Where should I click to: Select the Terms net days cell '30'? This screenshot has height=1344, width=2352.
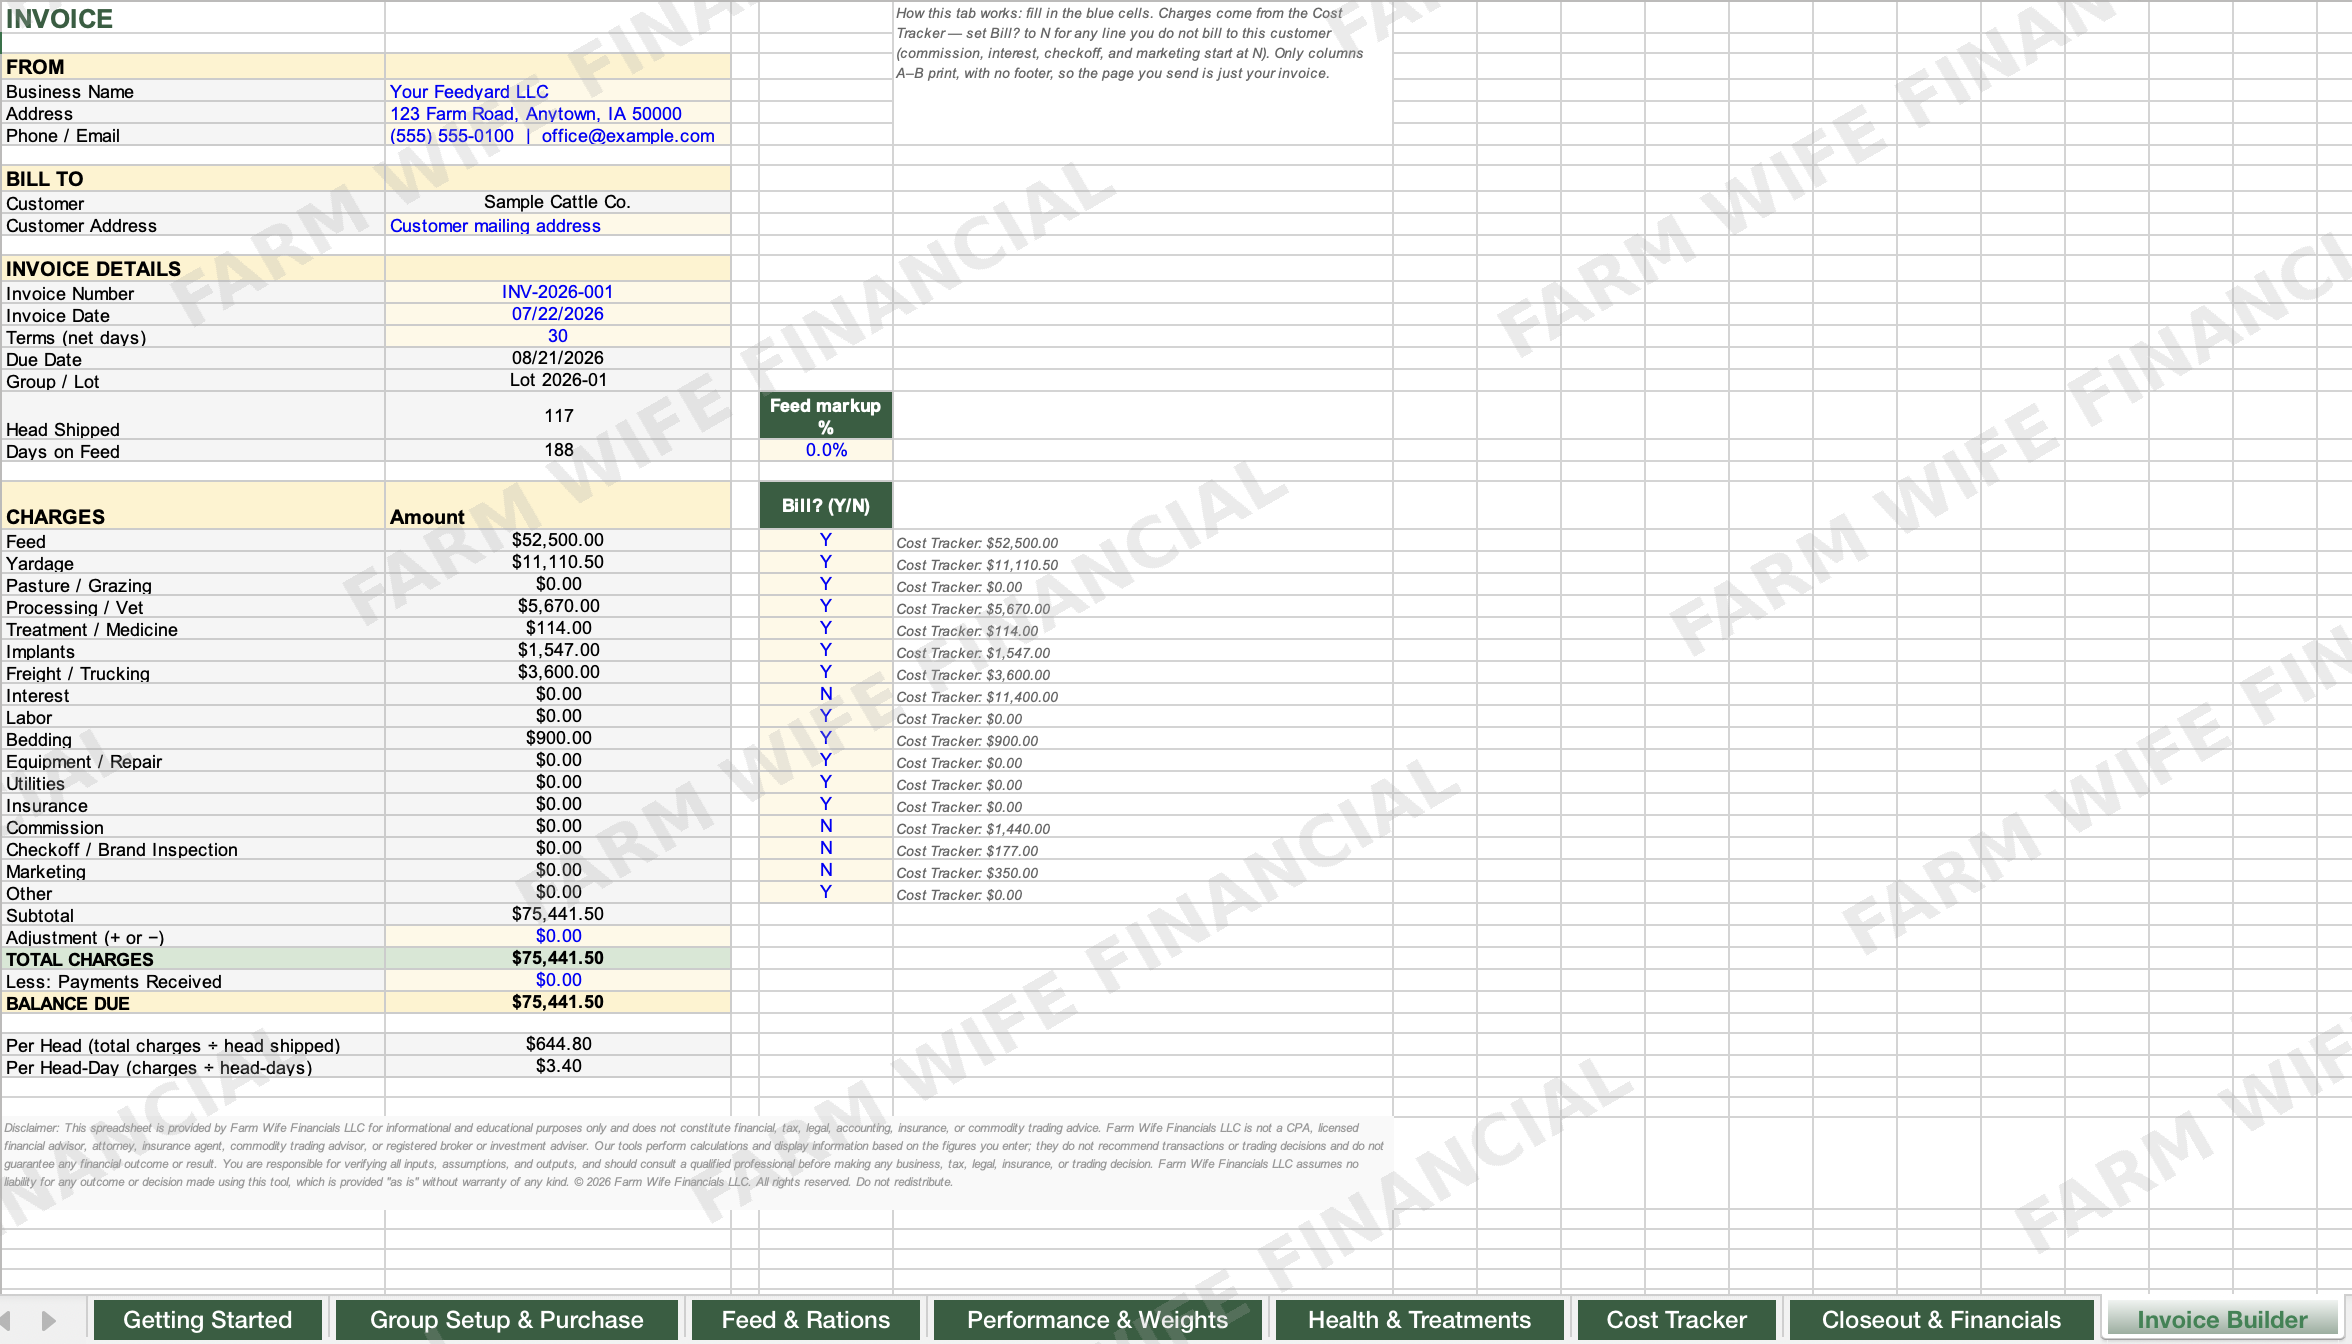pos(558,335)
